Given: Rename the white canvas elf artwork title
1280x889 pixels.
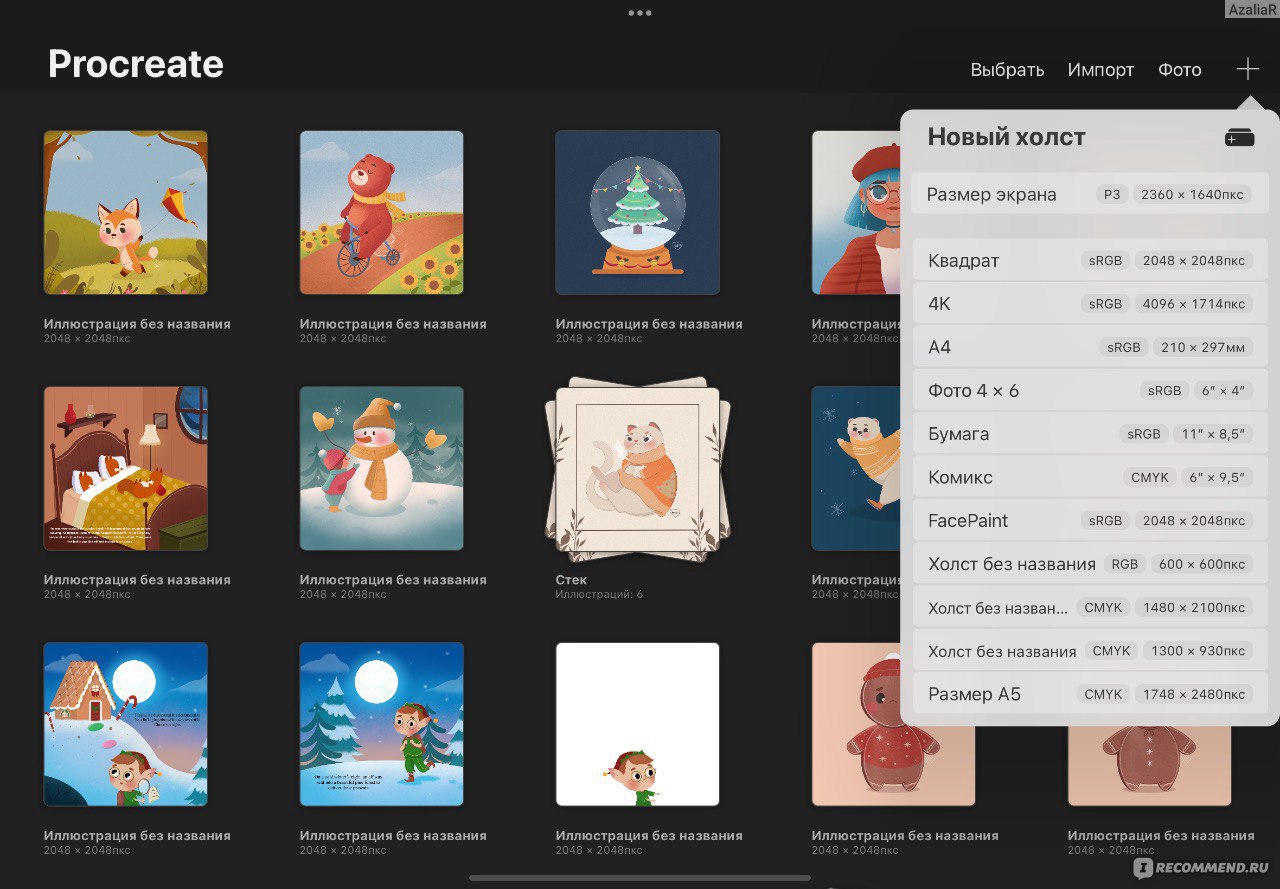Looking at the screenshot, I should (x=649, y=836).
